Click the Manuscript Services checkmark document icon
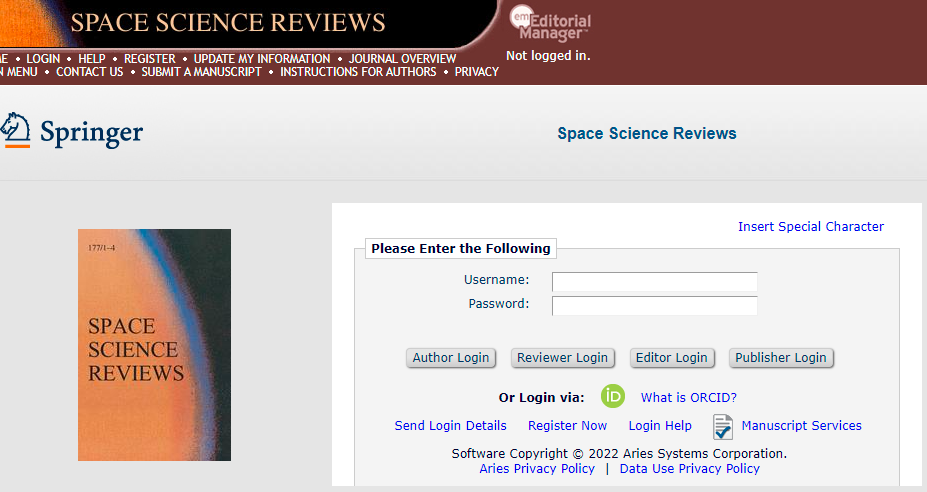The width and height of the screenshot is (927, 492). (723, 427)
